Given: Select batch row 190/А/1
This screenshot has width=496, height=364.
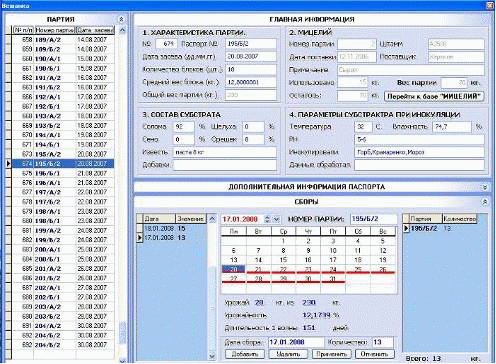Looking at the screenshot, I should point(63,59).
